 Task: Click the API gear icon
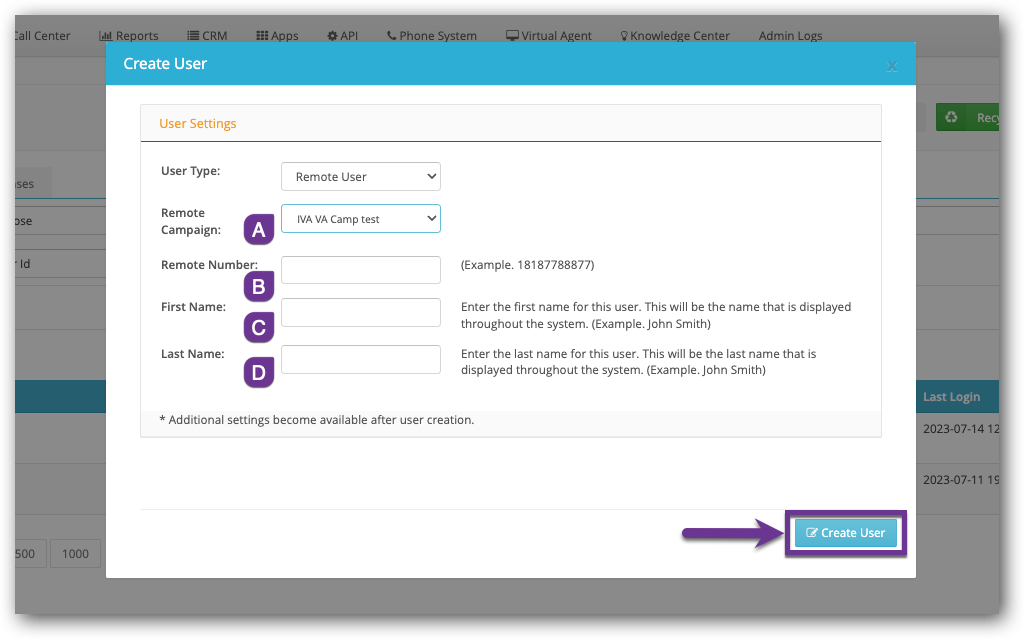click(332, 36)
